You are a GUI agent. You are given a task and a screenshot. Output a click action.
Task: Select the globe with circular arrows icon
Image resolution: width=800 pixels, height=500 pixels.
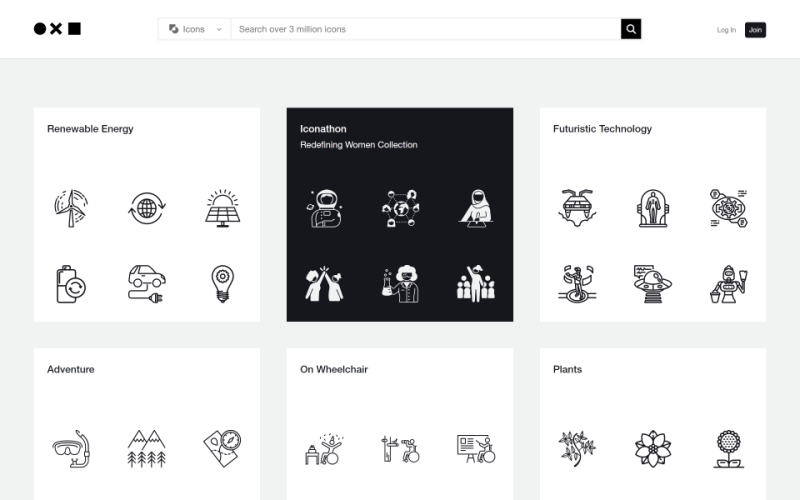(147, 208)
